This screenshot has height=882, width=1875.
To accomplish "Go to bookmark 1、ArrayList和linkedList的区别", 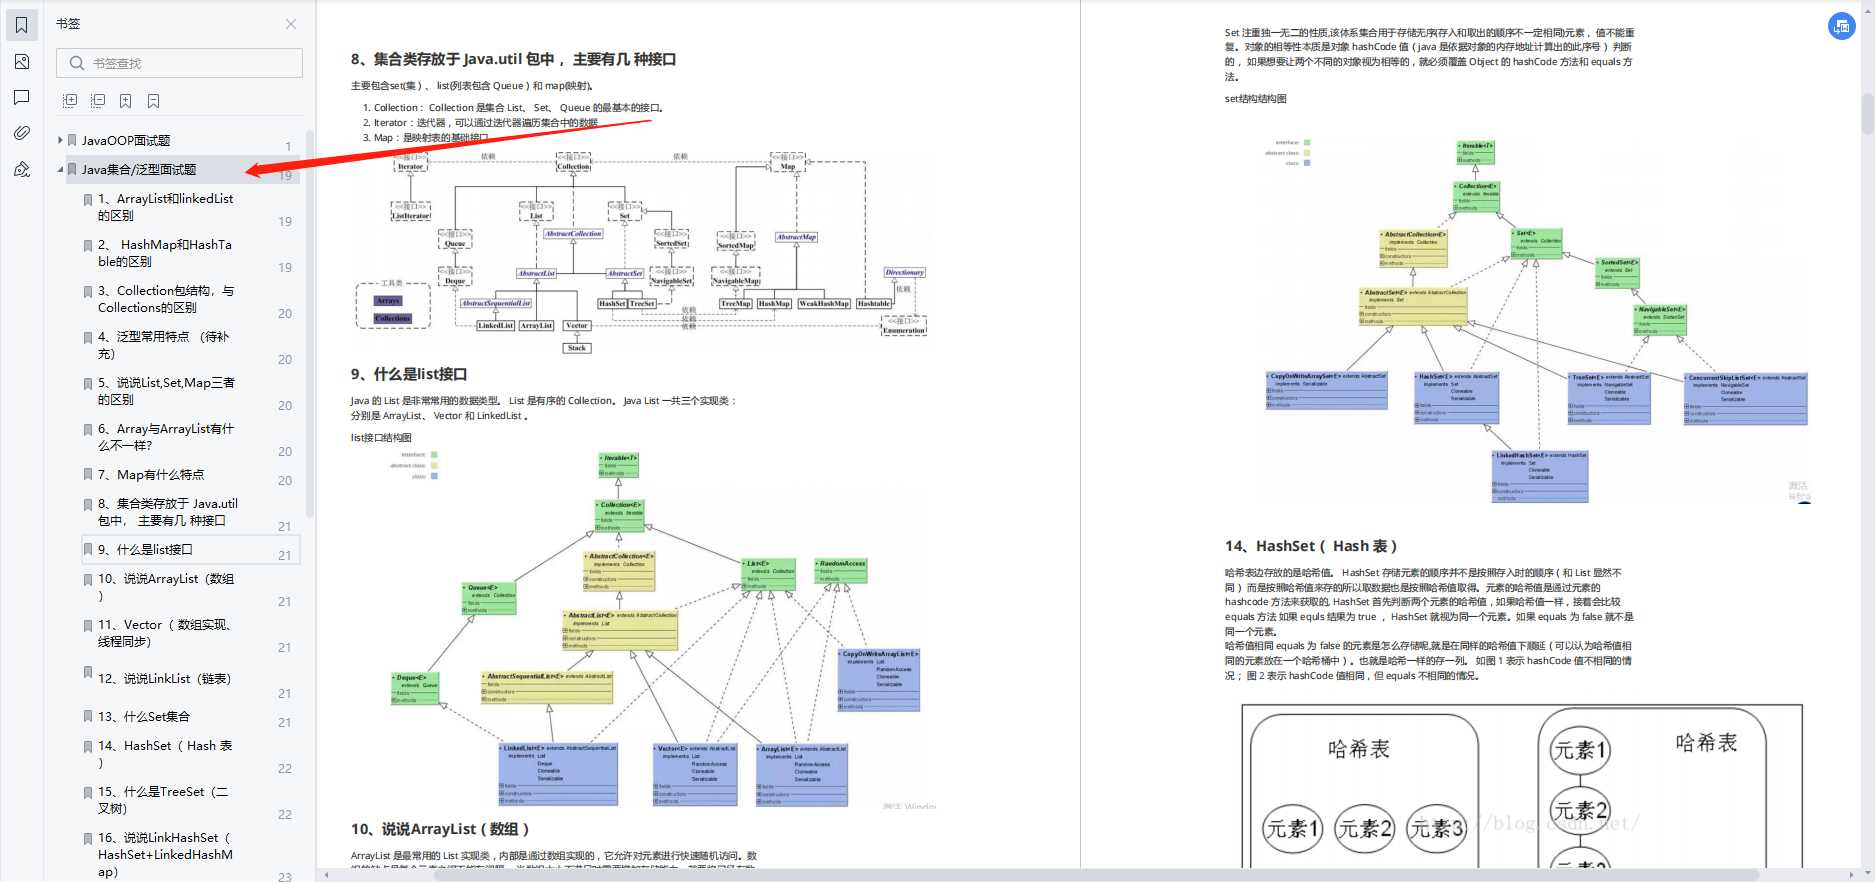I will (x=165, y=207).
